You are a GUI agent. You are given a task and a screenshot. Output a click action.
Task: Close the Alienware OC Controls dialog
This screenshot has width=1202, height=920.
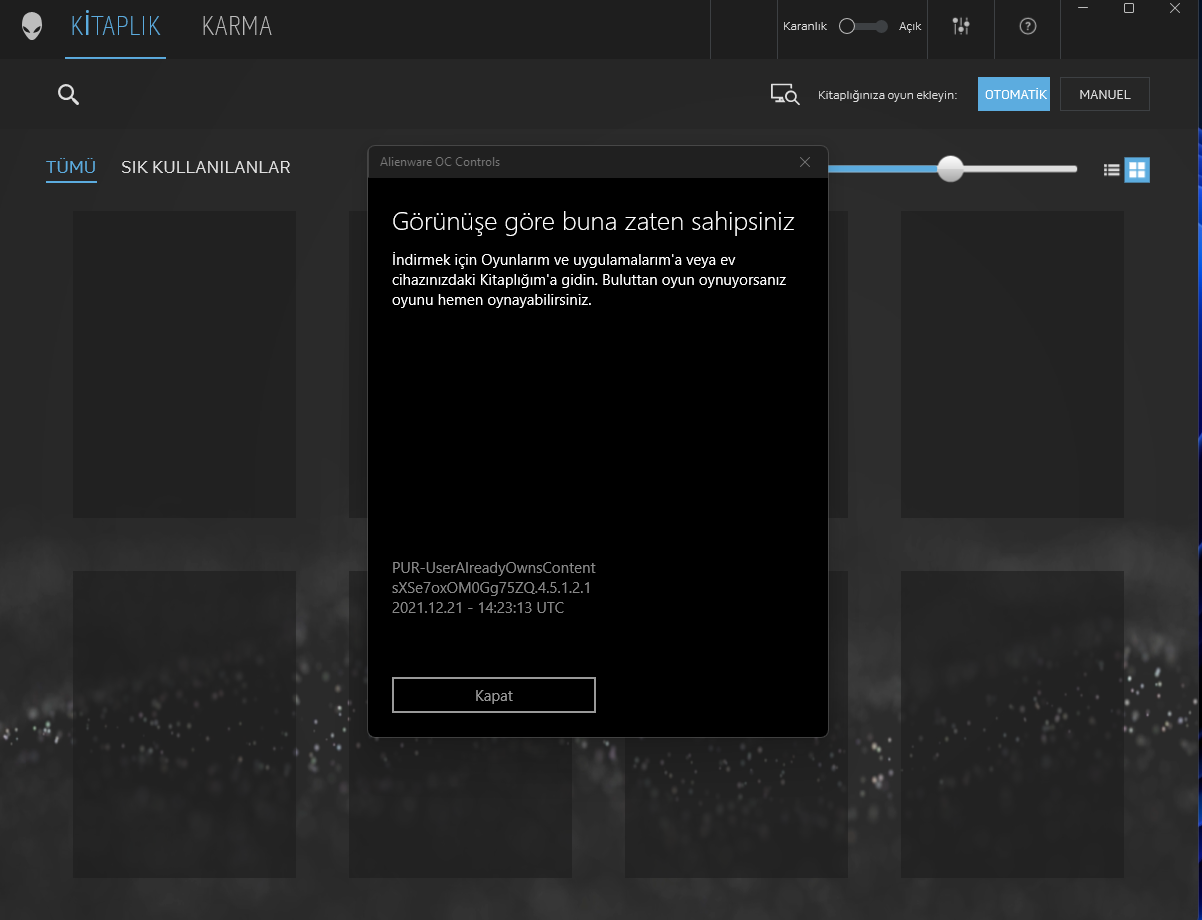tap(805, 162)
